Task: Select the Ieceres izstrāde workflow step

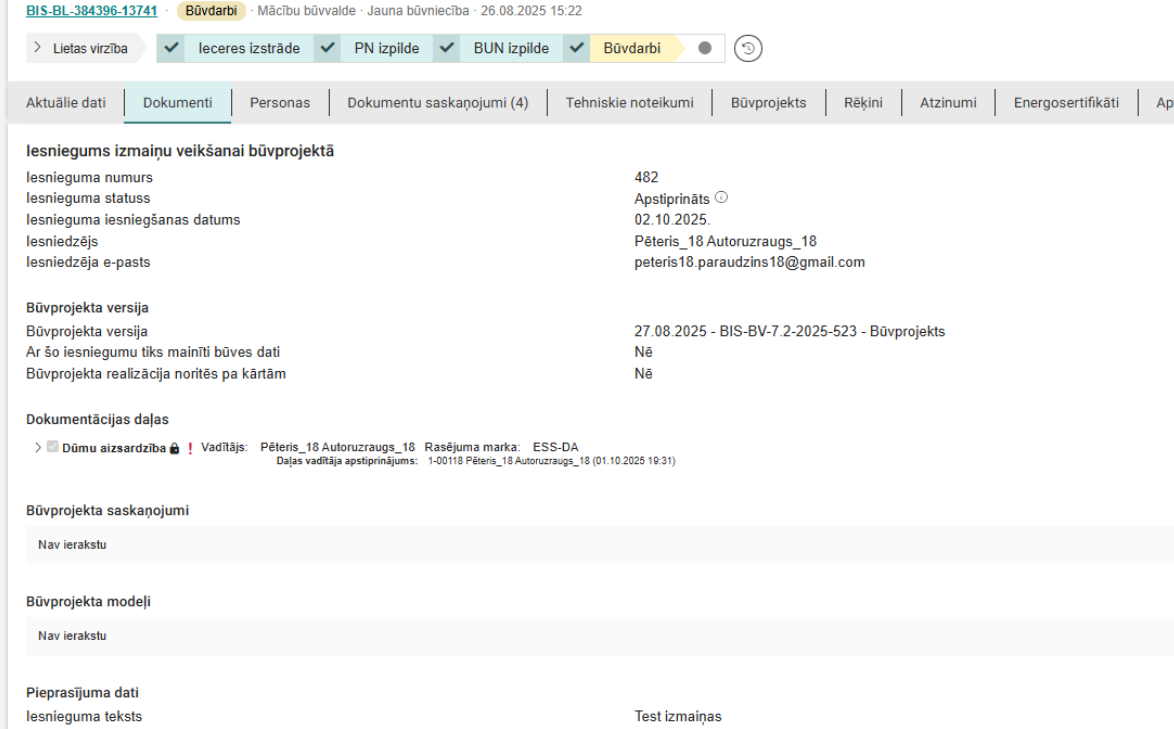Action: (x=249, y=48)
